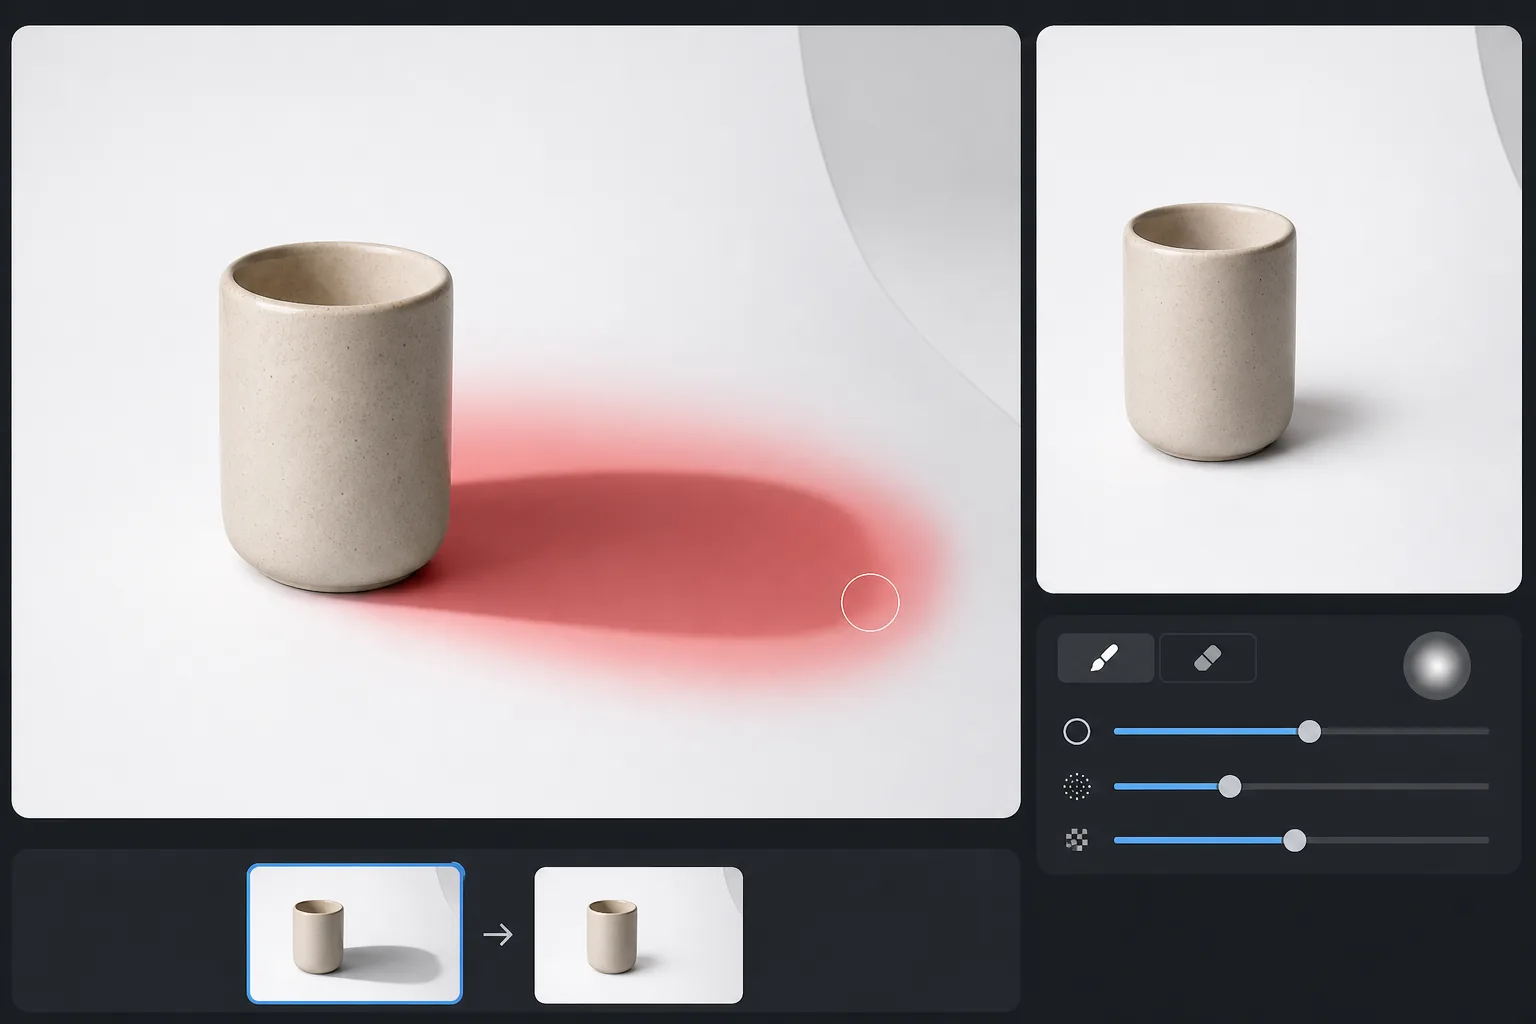Click the opacity checkerboard icon

1077,840
